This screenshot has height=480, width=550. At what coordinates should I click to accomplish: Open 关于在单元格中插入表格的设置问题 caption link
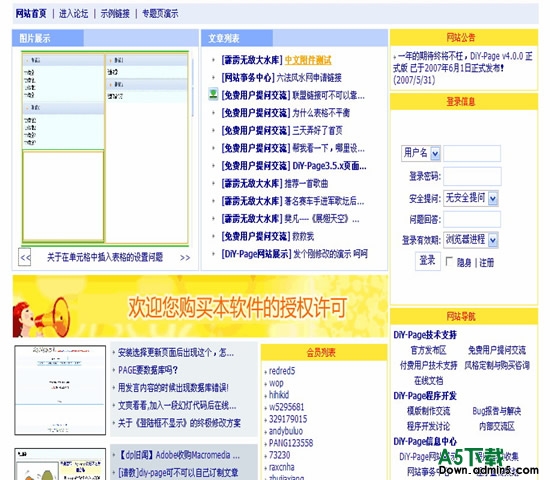(105, 258)
